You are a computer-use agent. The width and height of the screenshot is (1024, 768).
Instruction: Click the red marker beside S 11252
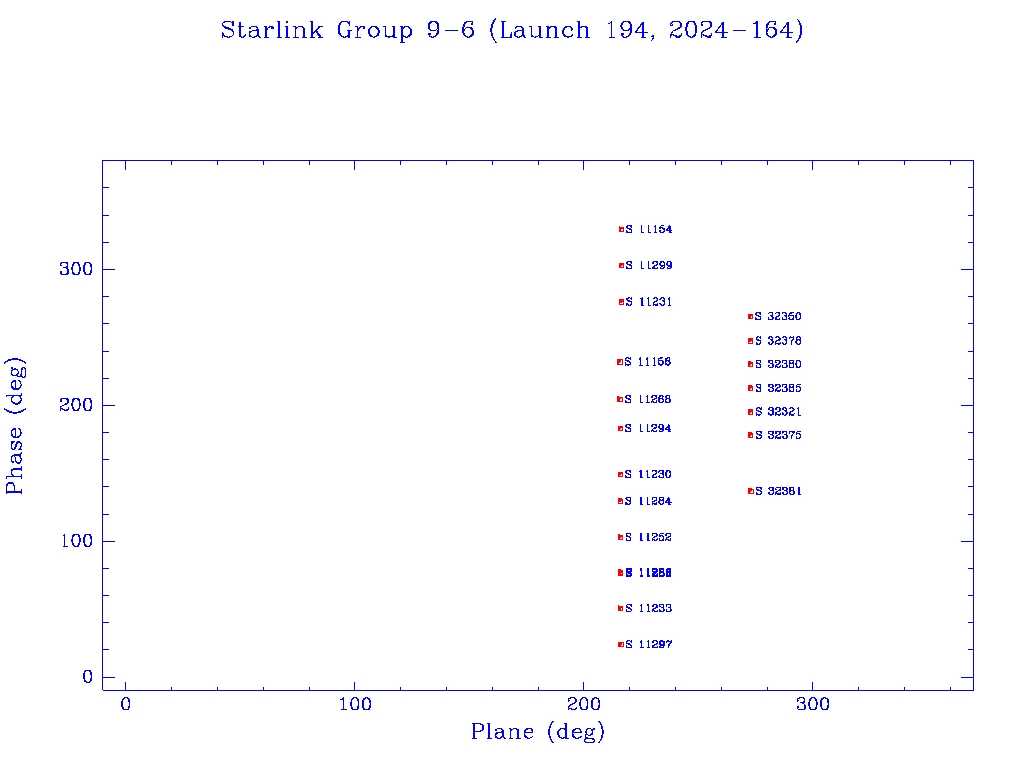coord(620,537)
